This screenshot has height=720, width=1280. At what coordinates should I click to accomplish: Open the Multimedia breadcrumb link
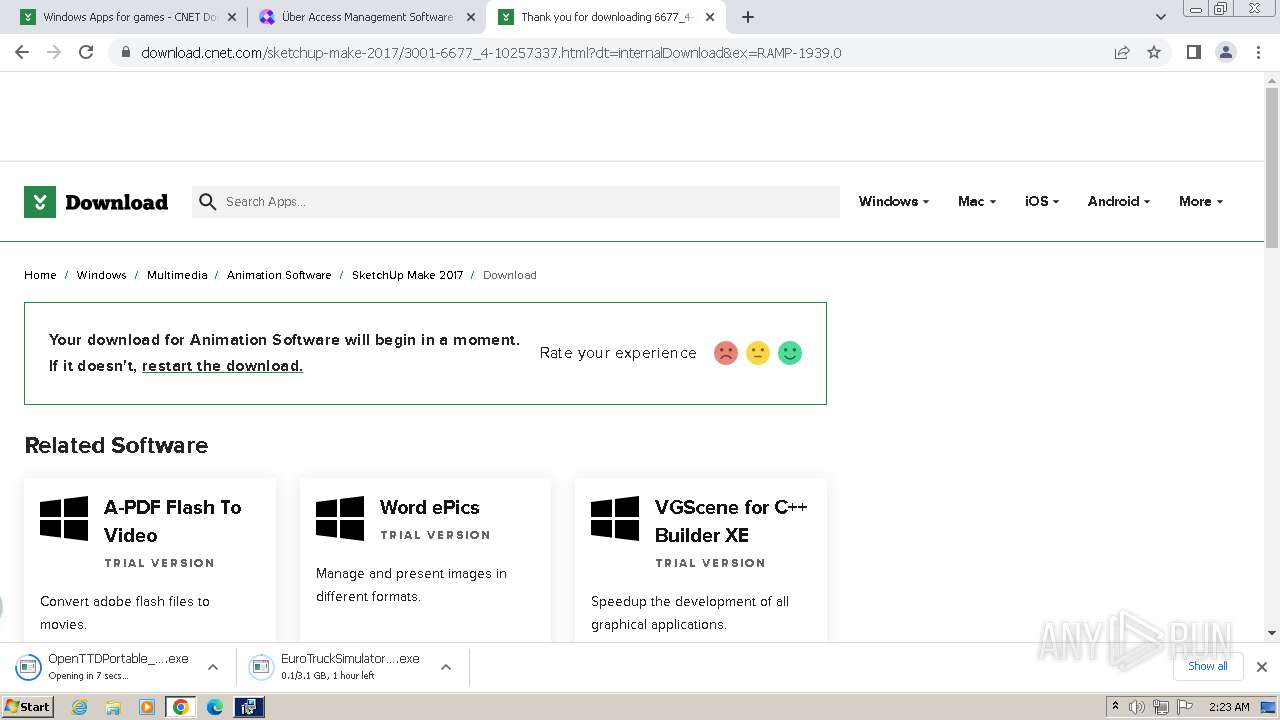click(177, 275)
